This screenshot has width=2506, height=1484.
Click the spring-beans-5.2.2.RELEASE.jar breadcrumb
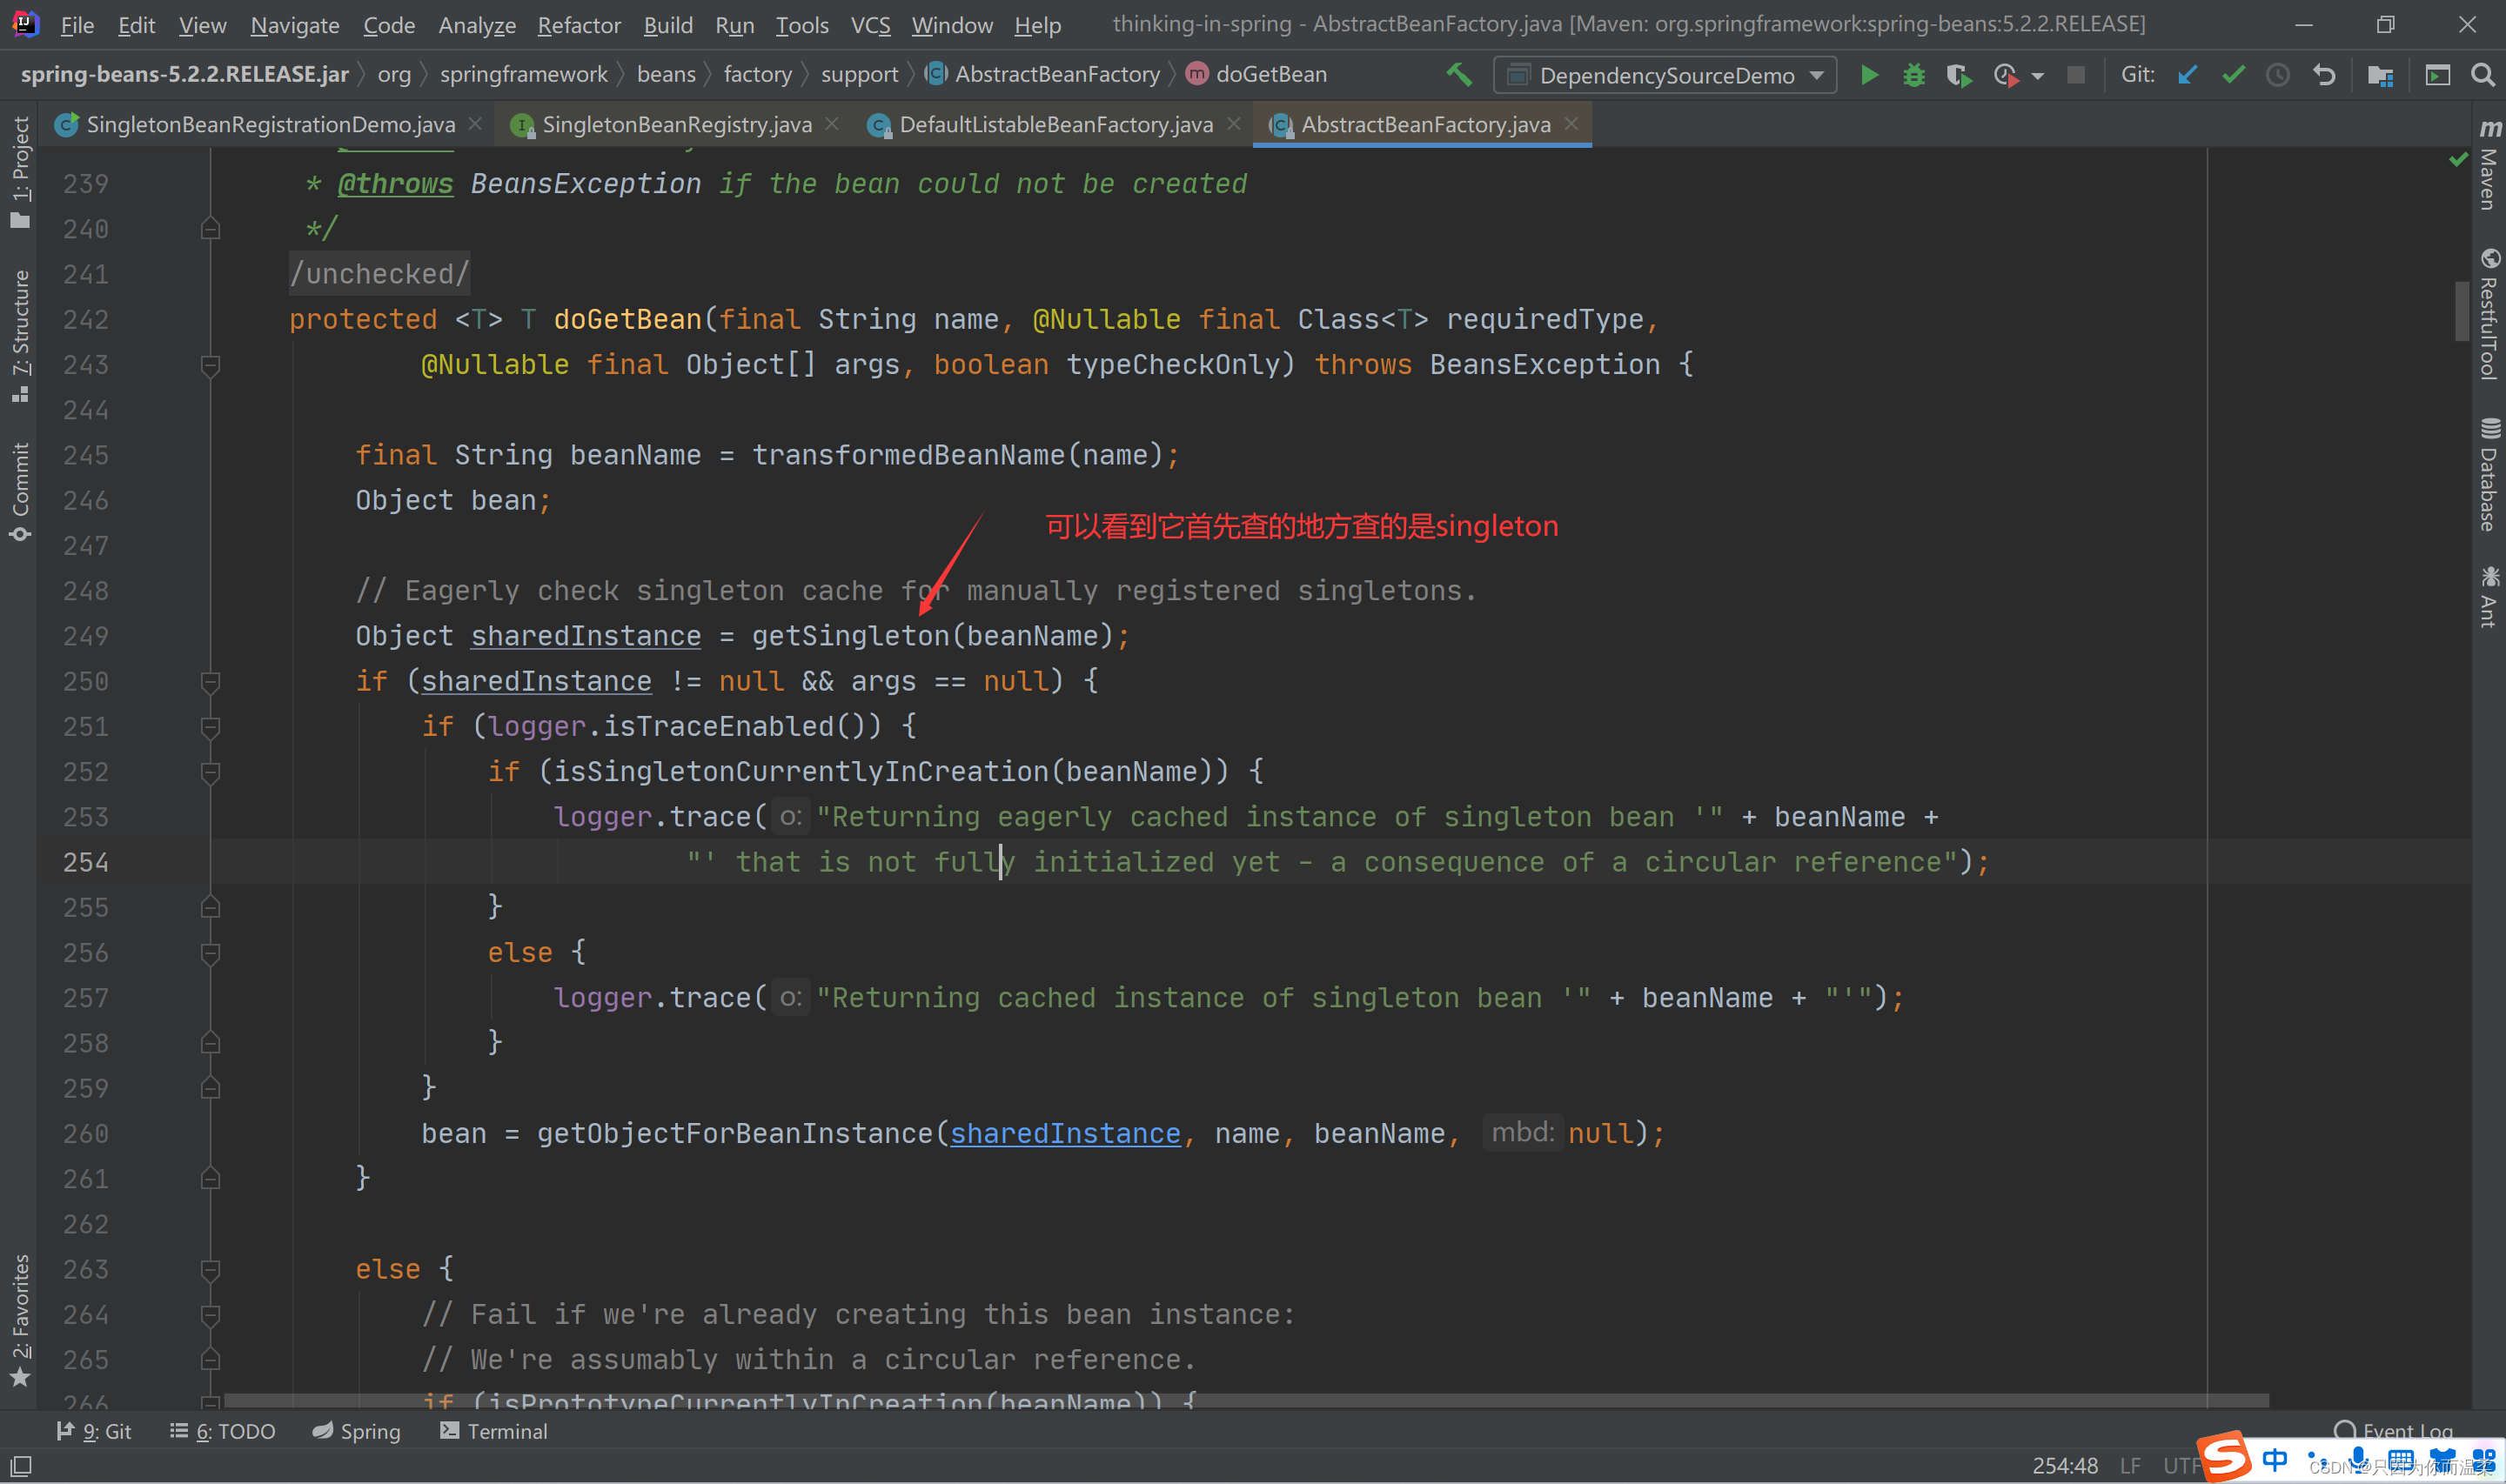point(184,74)
